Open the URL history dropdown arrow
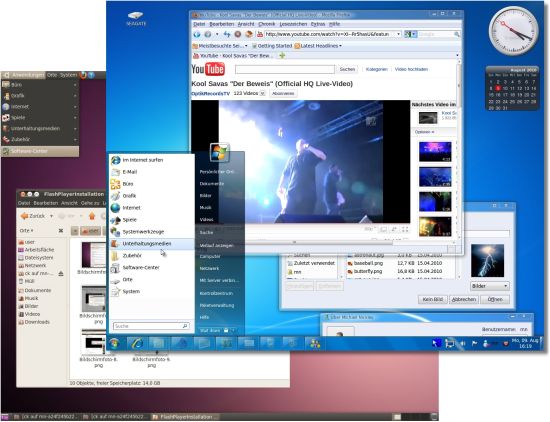The height and width of the screenshot is (422, 550). 398,34
